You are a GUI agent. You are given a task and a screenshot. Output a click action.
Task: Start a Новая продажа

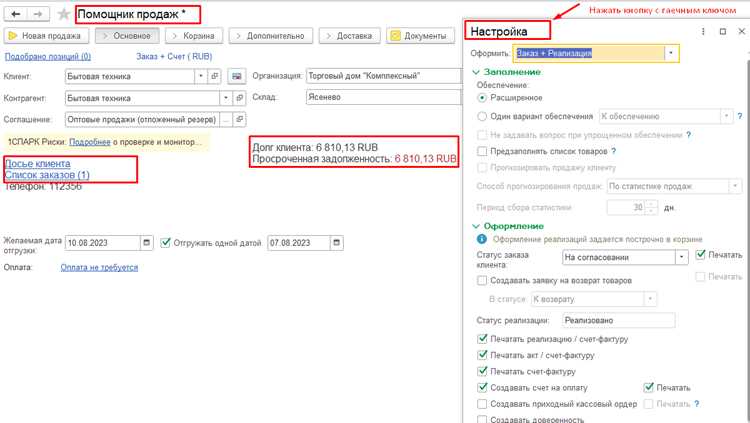pos(46,36)
